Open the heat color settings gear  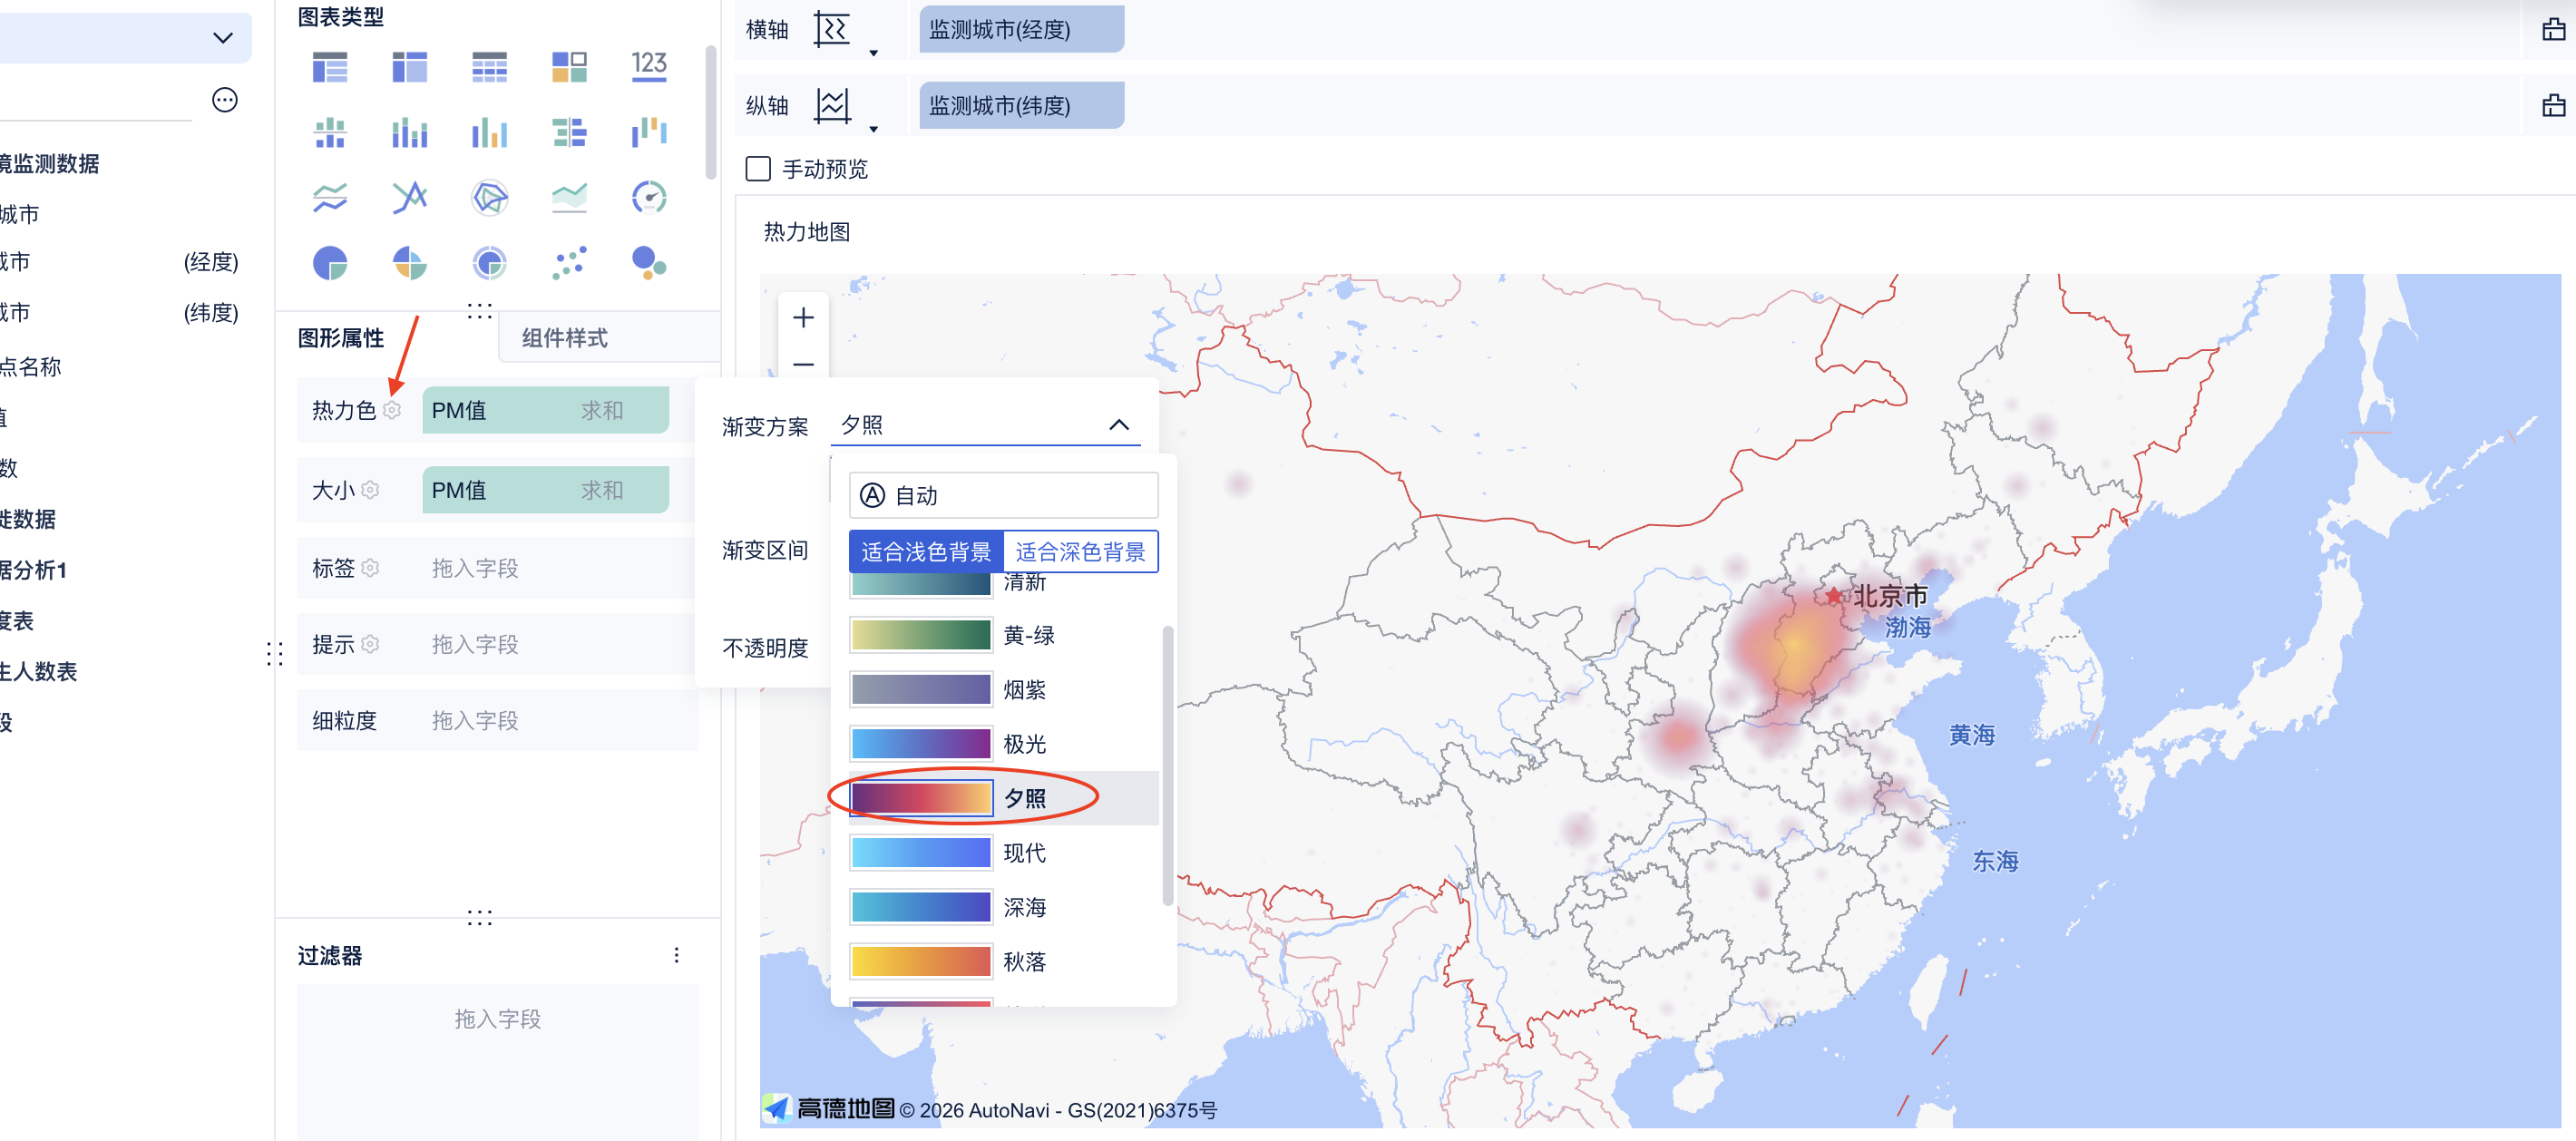tap(393, 410)
